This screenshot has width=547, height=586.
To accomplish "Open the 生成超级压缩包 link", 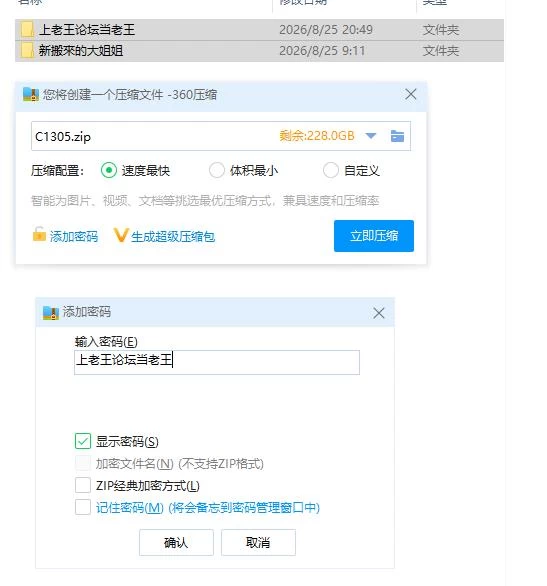I will click(173, 236).
